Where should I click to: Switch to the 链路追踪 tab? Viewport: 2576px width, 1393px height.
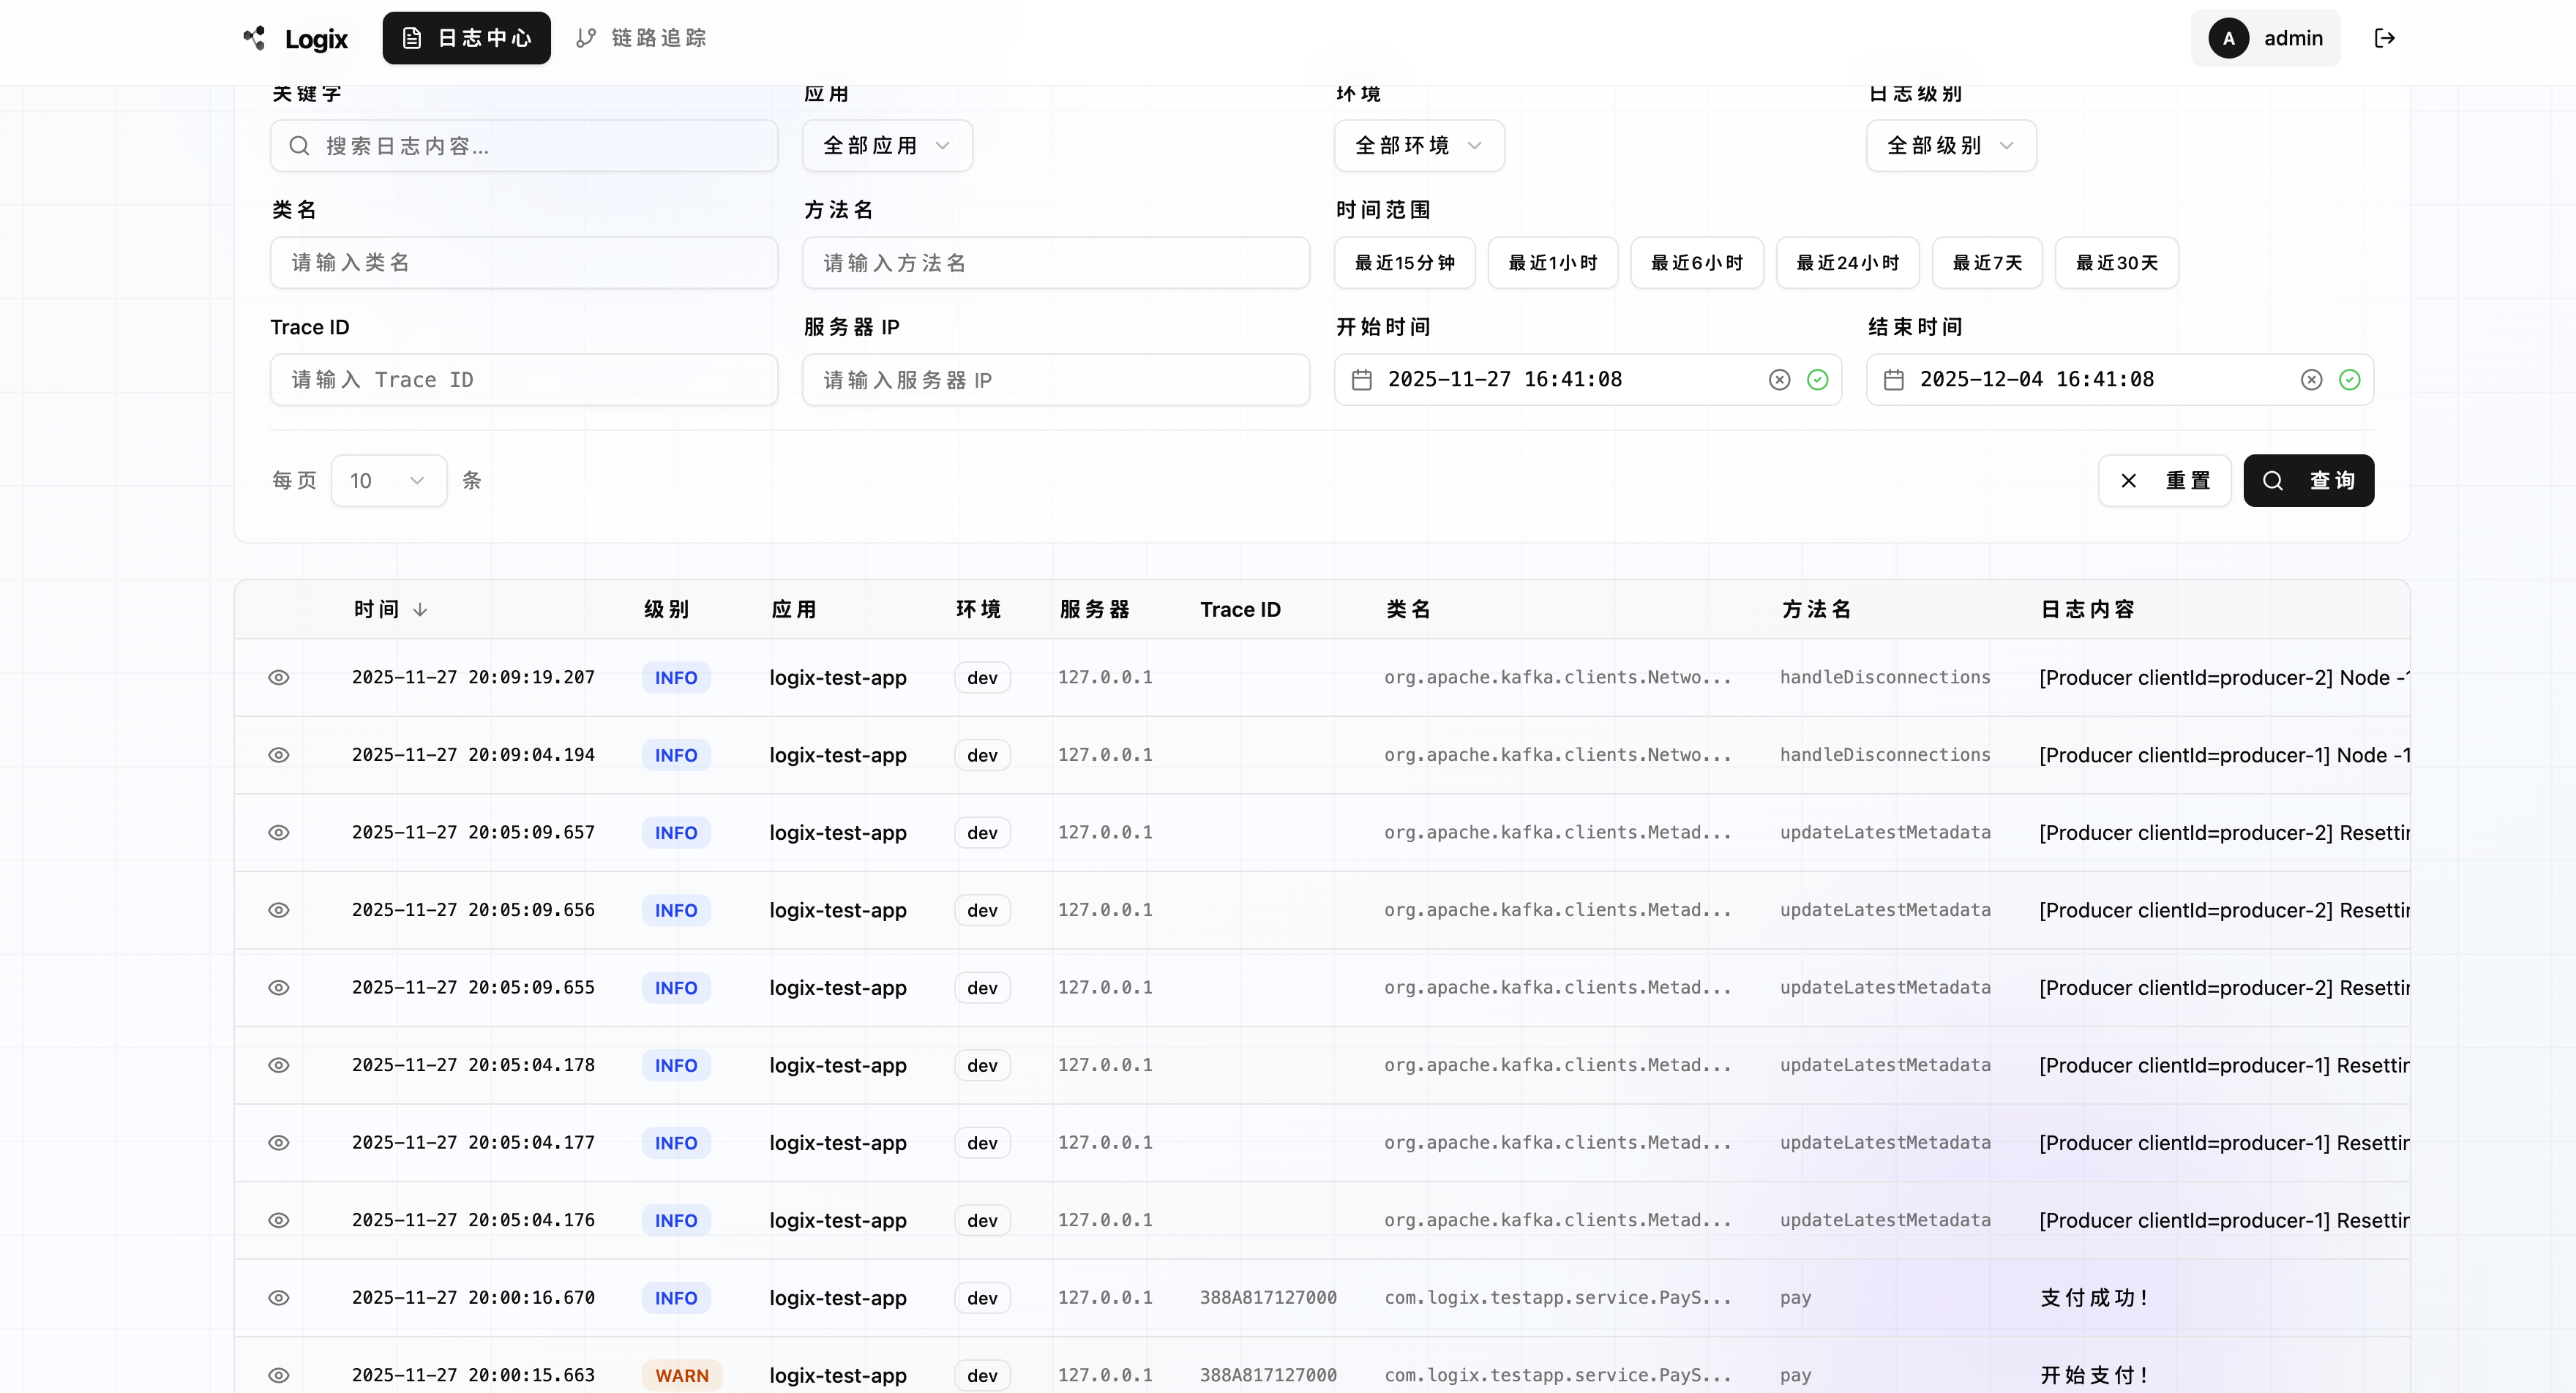coord(642,38)
